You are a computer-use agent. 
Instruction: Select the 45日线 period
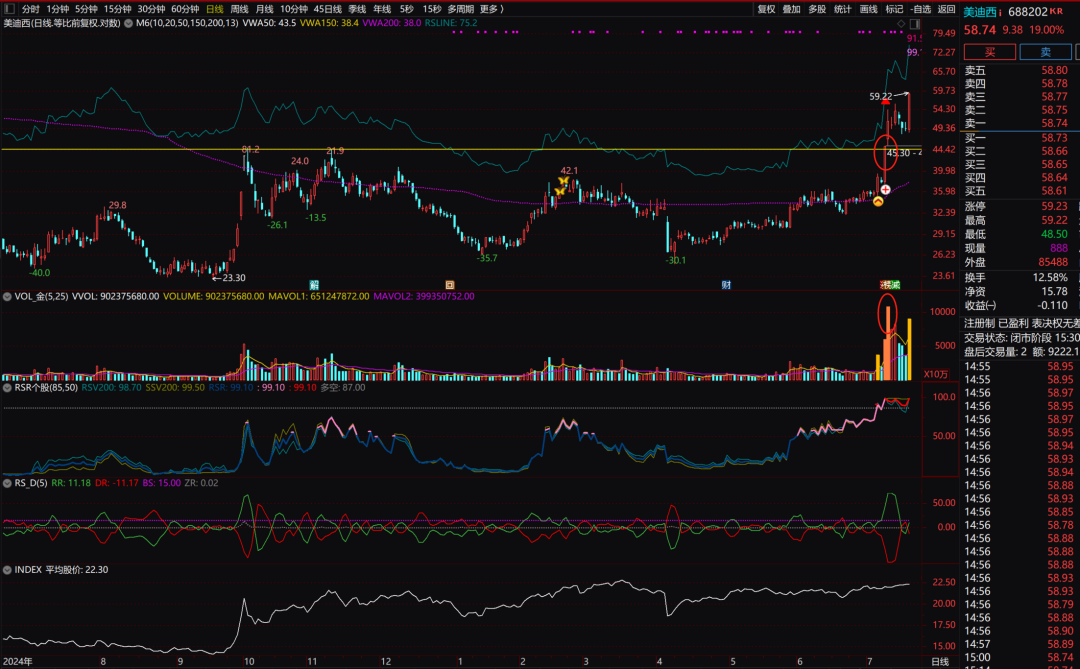click(x=327, y=9)
